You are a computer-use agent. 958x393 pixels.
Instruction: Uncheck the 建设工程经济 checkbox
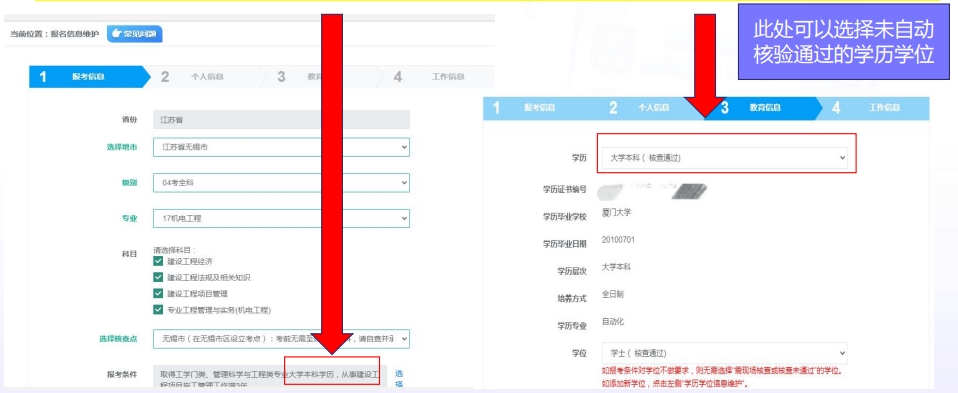pos(158,261)
